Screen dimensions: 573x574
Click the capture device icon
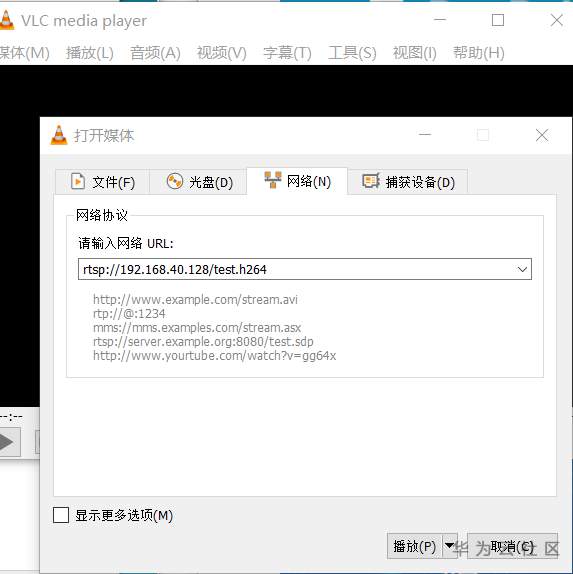coord(371,181)
